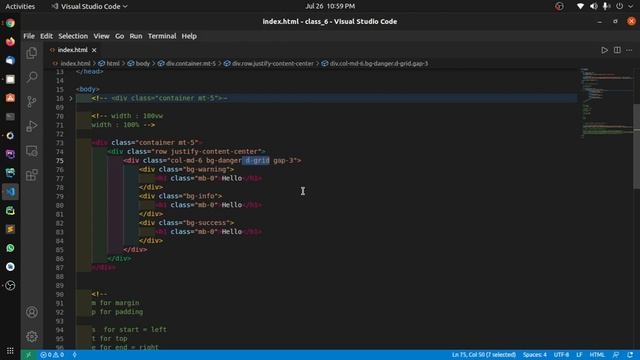Split the editor to the right
This screenshot has width=640, height=360.
(x=617, y=50)
